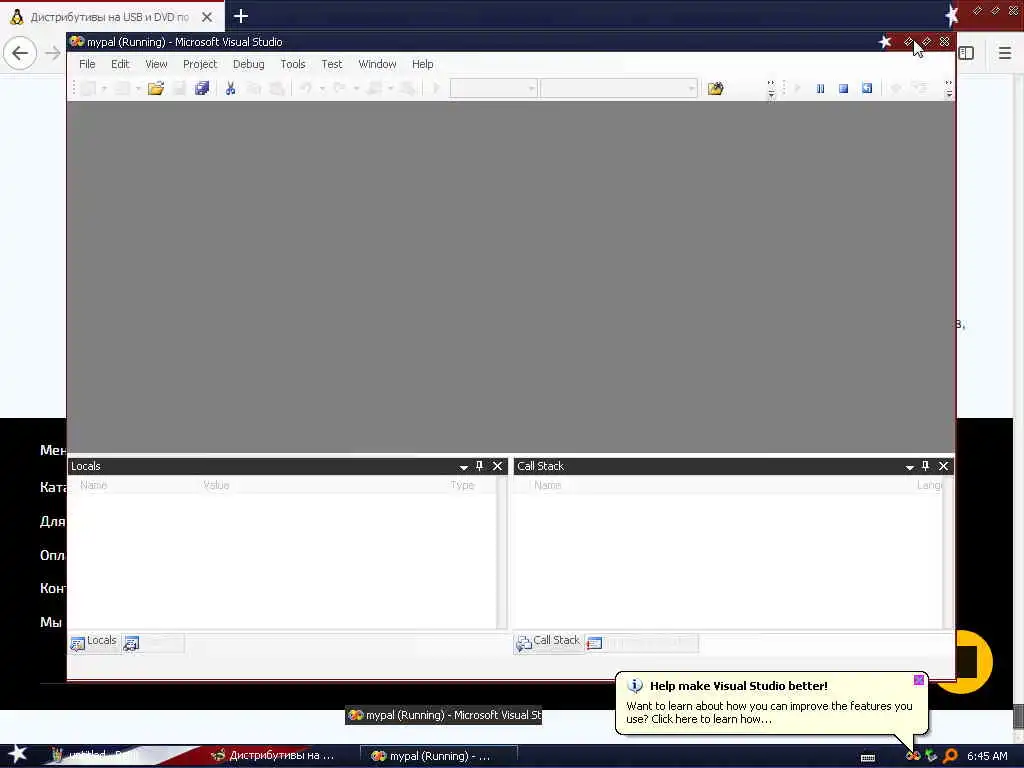Pin the Locals panel with auto-hide icon
1024x768 pixels.
pyautogui.click(x=479, y=466)
